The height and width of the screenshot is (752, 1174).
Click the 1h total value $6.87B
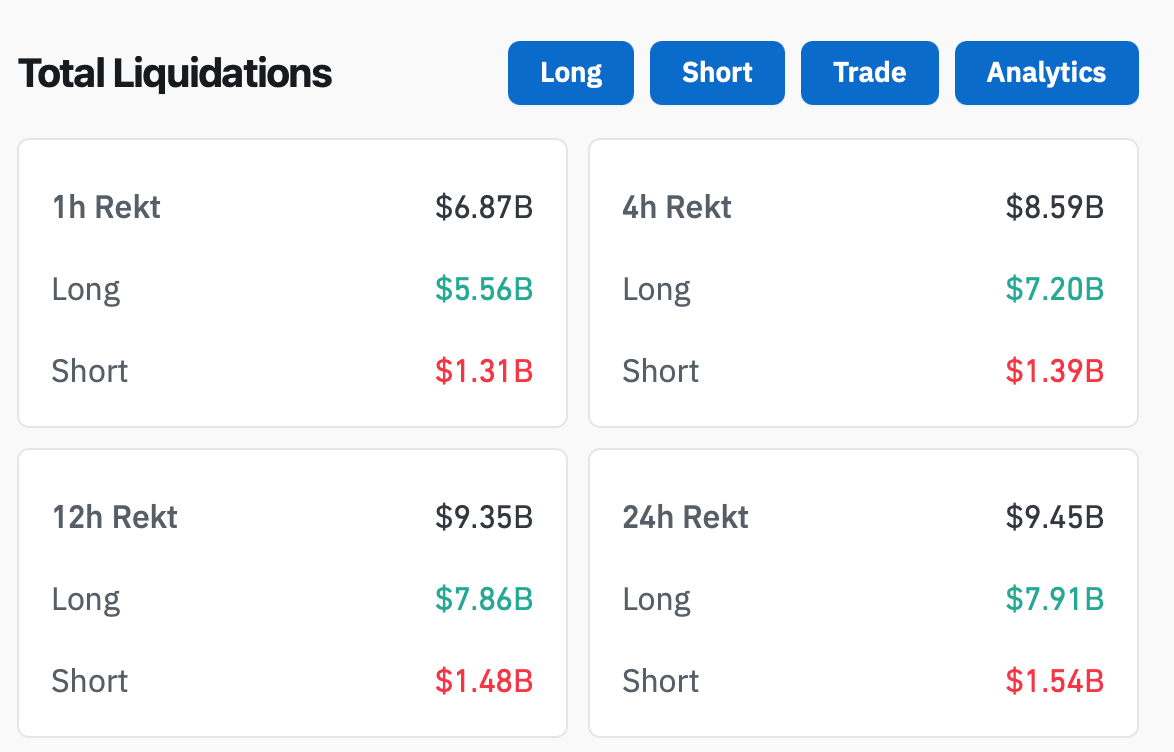pyautogui.click(x=484, y=207)
